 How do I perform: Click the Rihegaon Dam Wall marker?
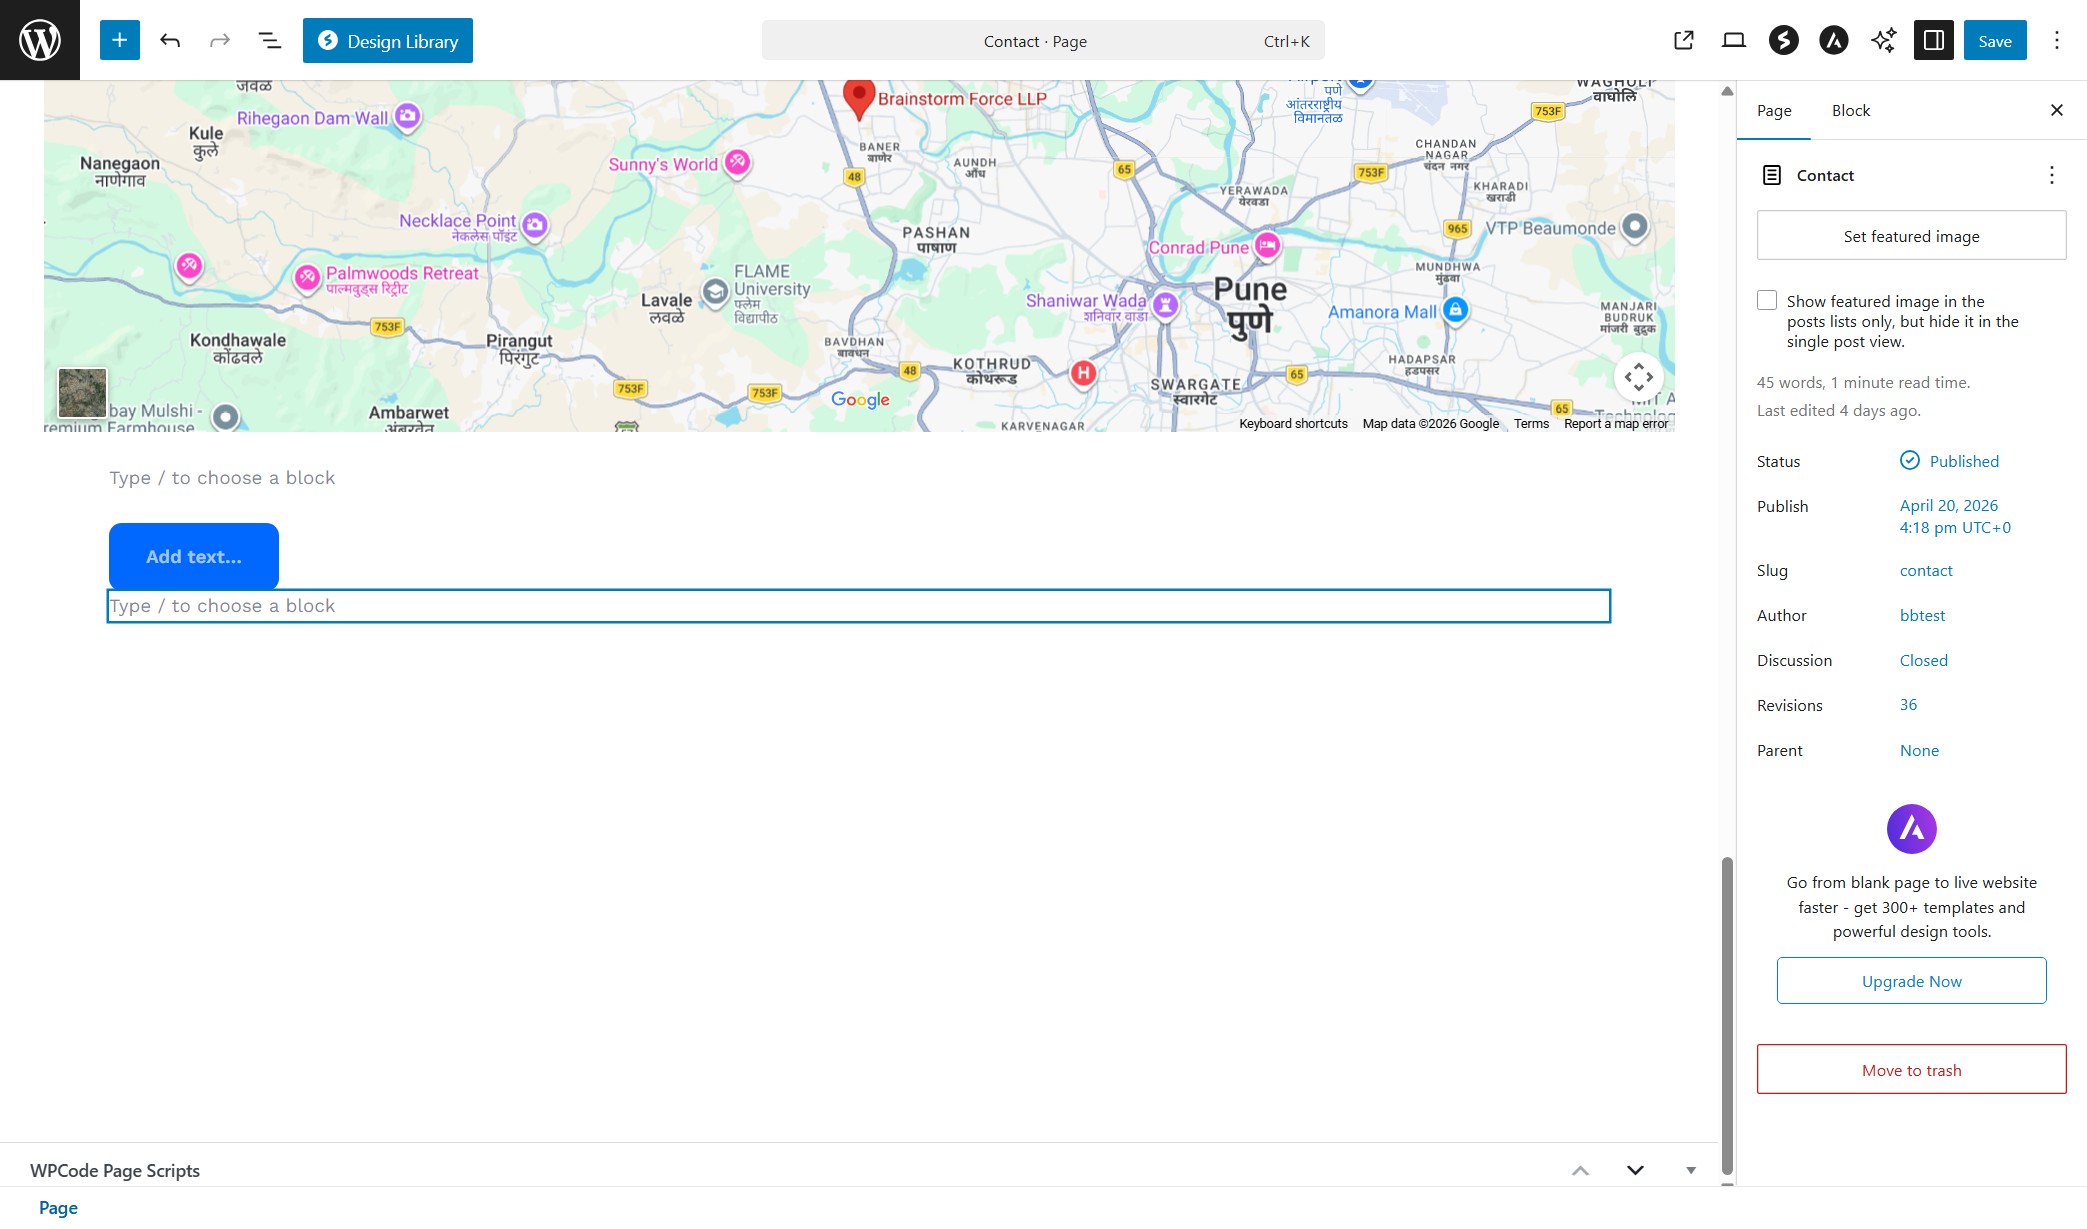(x=406, y=116)
